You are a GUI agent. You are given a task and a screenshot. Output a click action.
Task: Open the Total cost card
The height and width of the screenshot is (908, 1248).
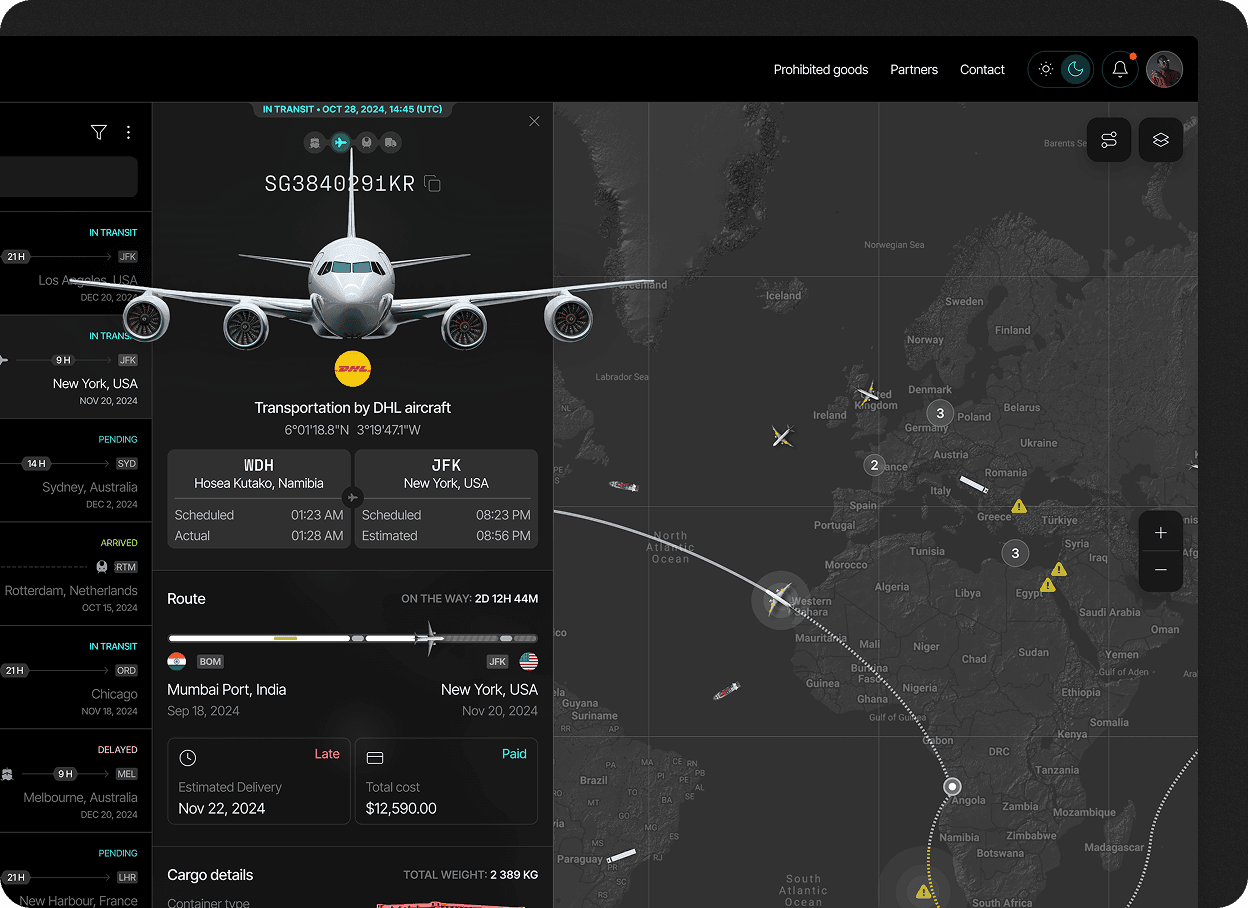point(446,781)
